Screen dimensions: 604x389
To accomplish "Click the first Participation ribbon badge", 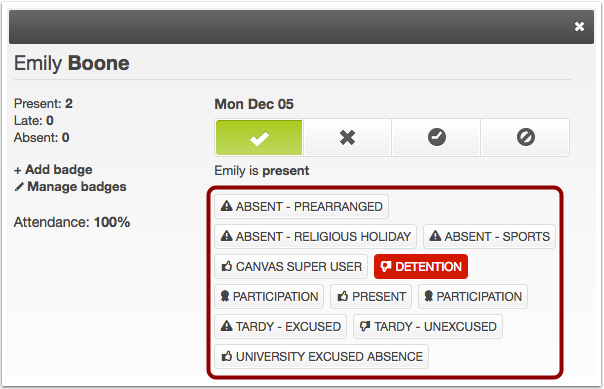I will click(x=269, y=297).
